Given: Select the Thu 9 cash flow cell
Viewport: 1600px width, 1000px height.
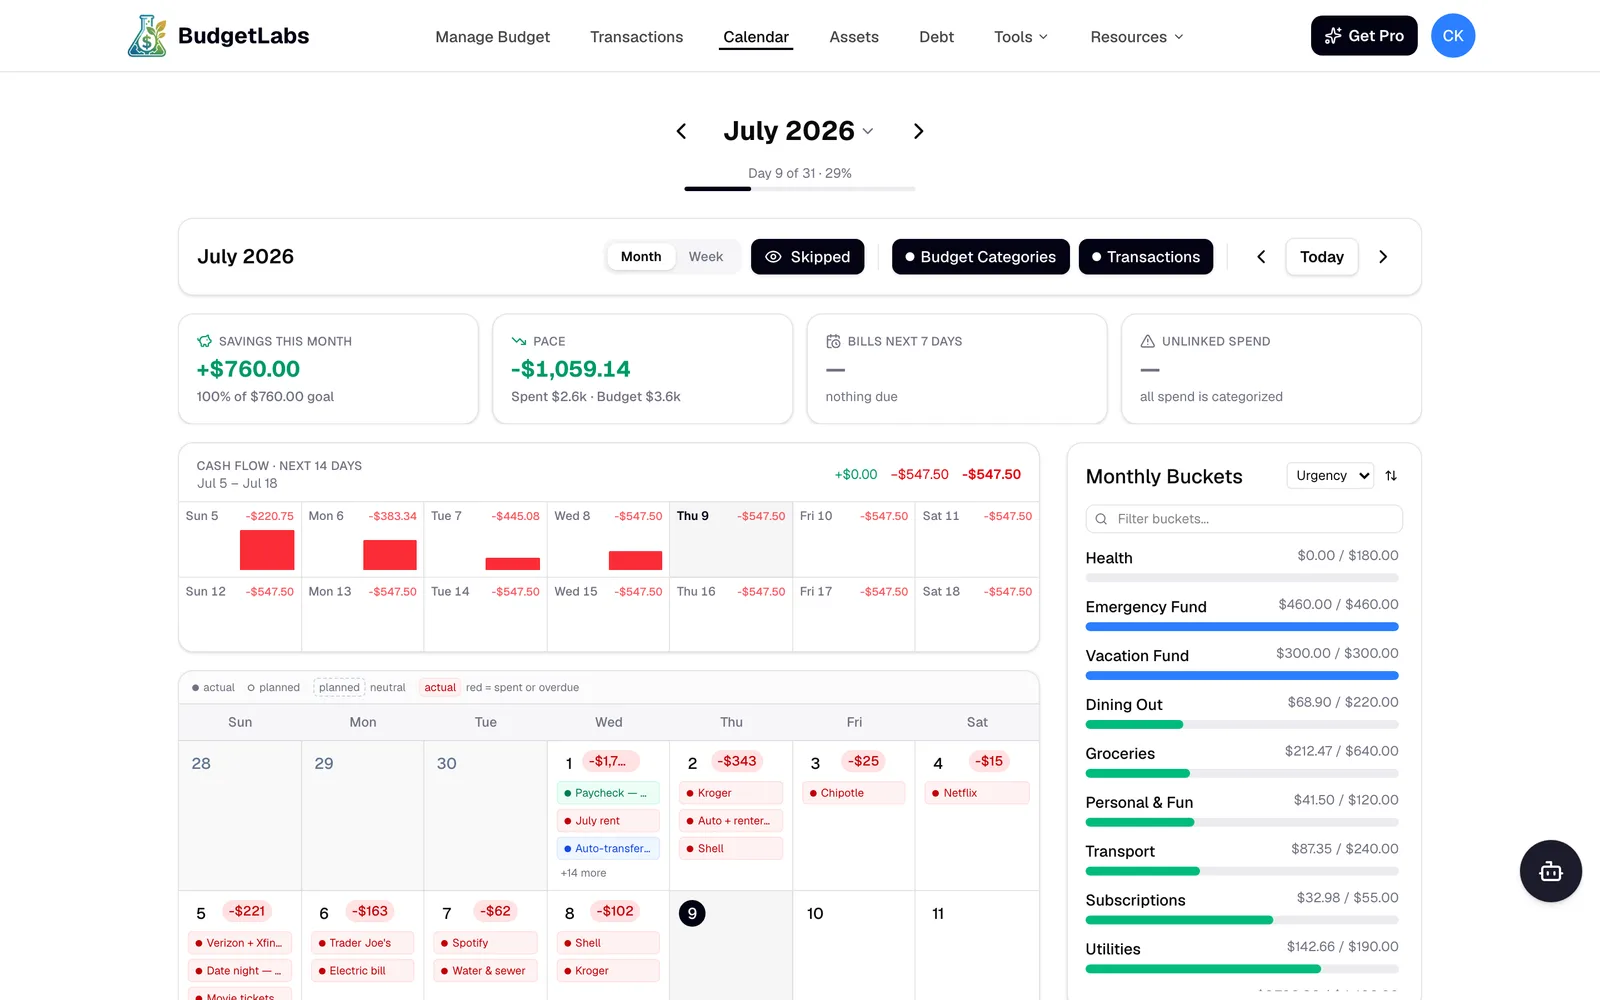Looking at the screenshot, I should pyautogui.click(x=731, y=540).
